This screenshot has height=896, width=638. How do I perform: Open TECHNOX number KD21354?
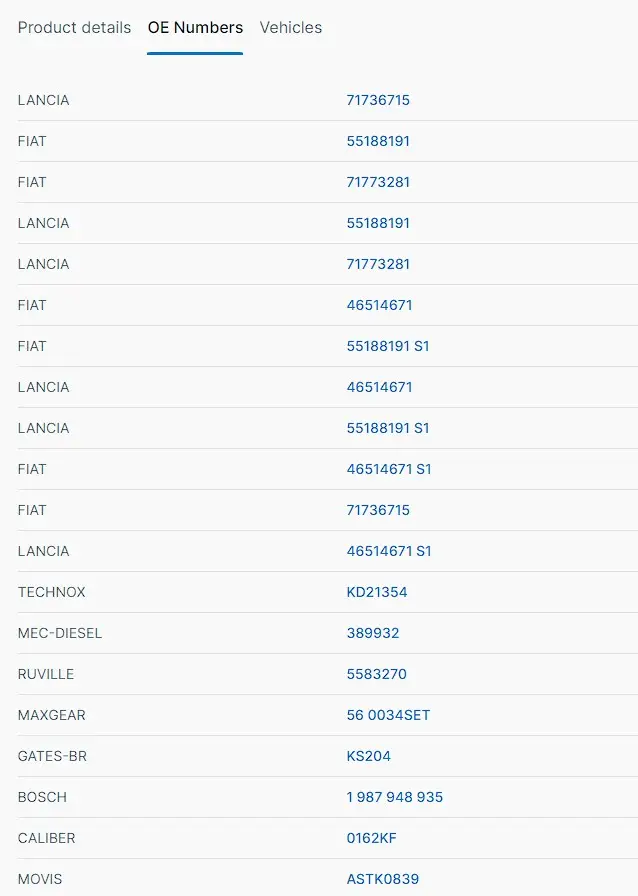(x=377, y=592)
